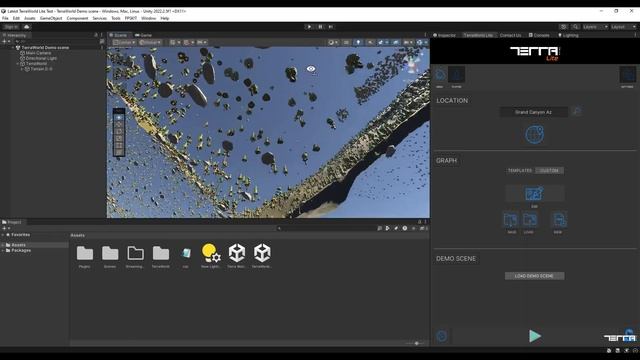
Task: Click the Save graph icon
Action: click(x=511, y=220)
